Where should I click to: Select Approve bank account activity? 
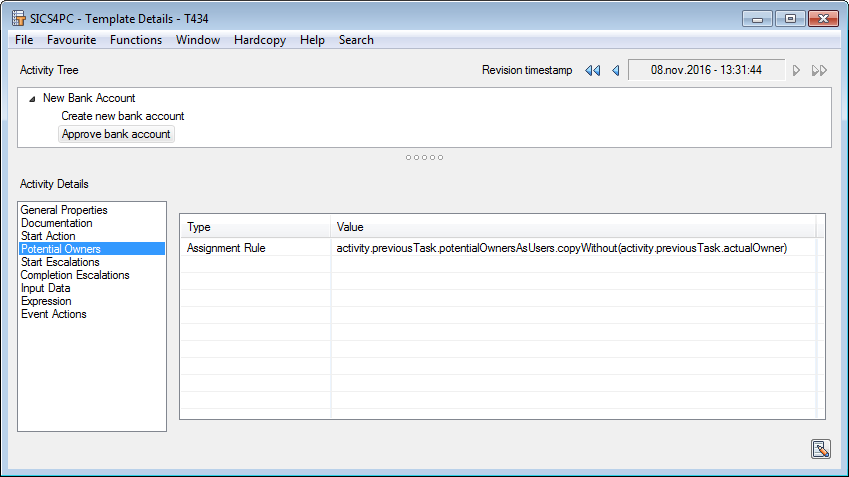(x=116, y=134)
